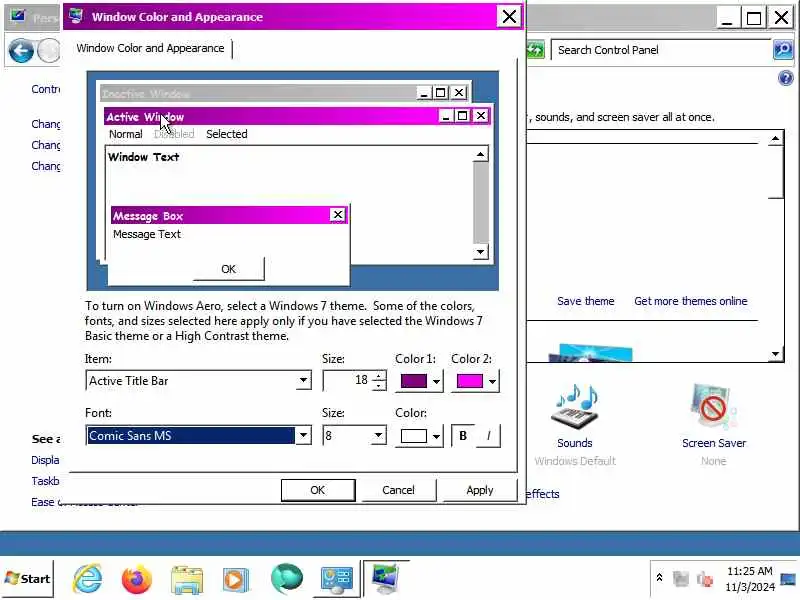This screenshot has height=600, width=800.
Task: Increase item size with up spinner arrow
Action: [x=379, y=377]
